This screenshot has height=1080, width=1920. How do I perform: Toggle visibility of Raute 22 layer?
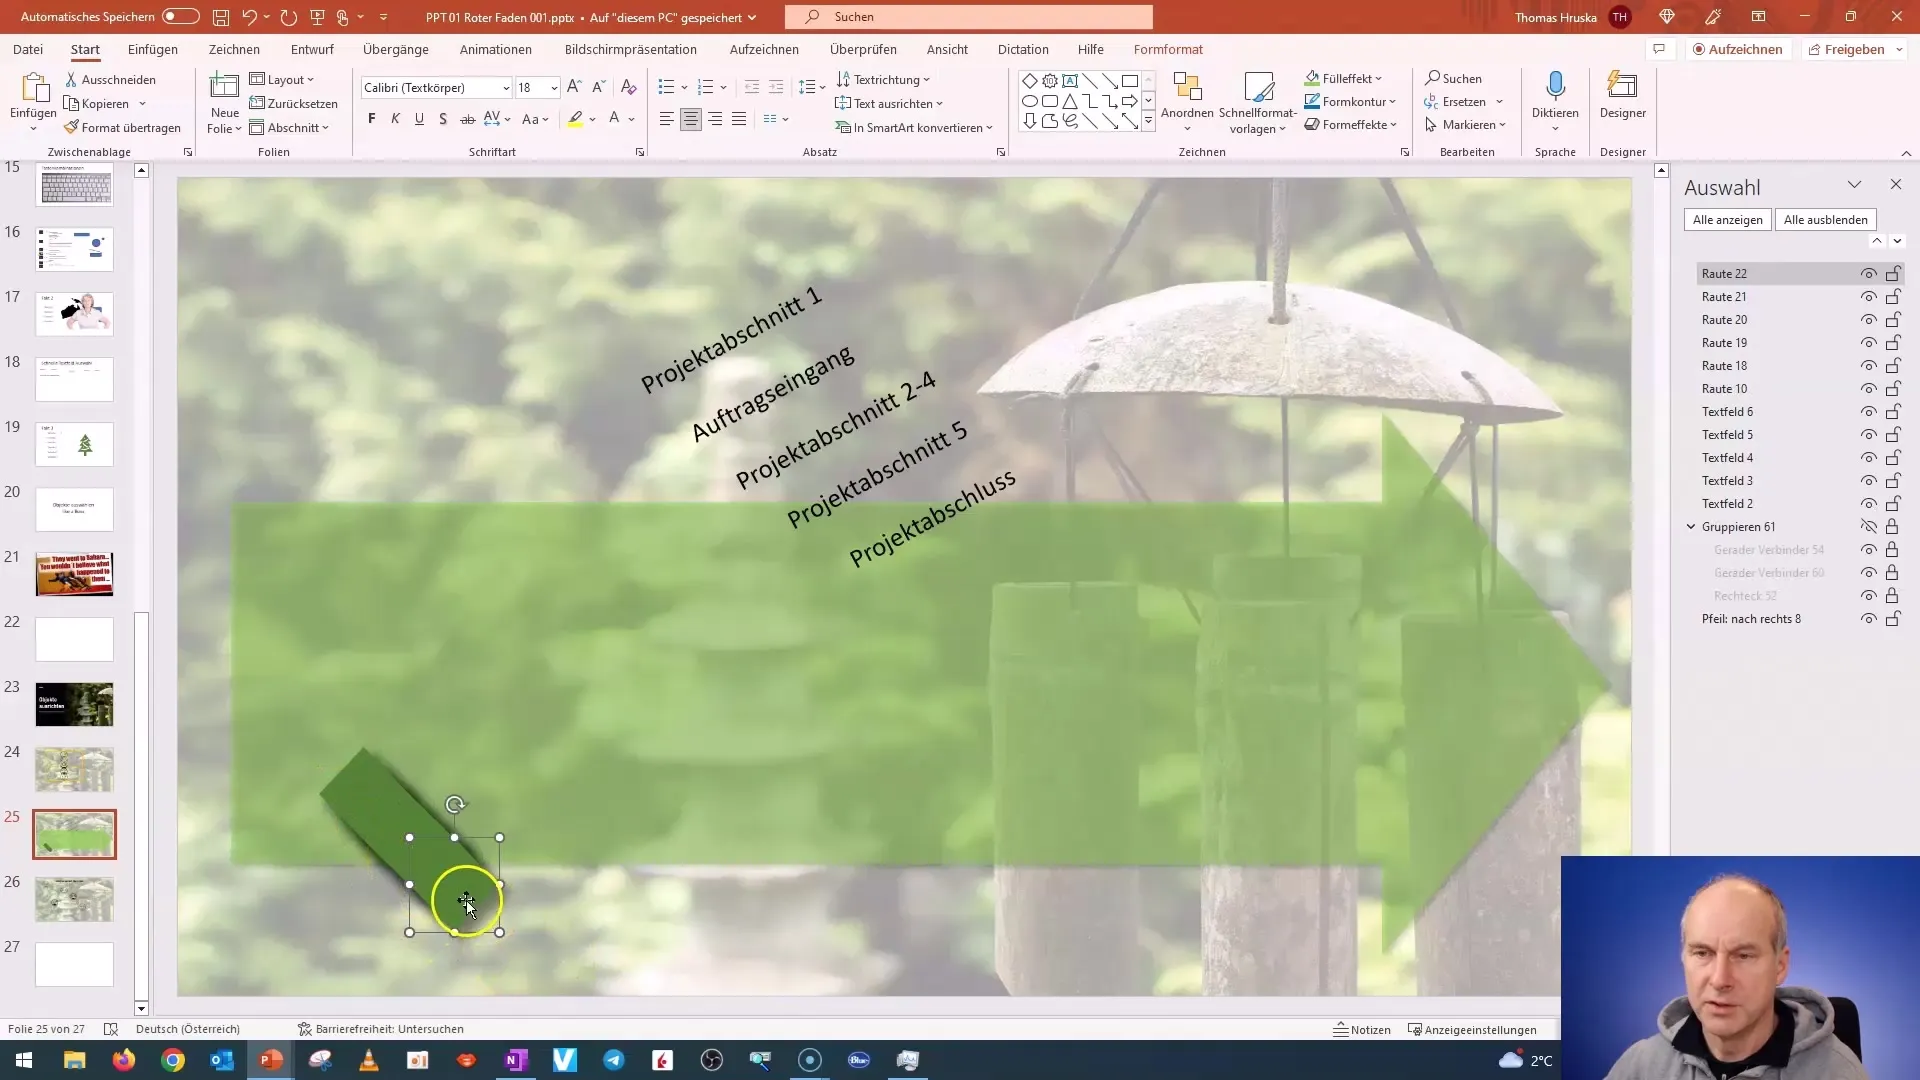tap(1870, 273)
